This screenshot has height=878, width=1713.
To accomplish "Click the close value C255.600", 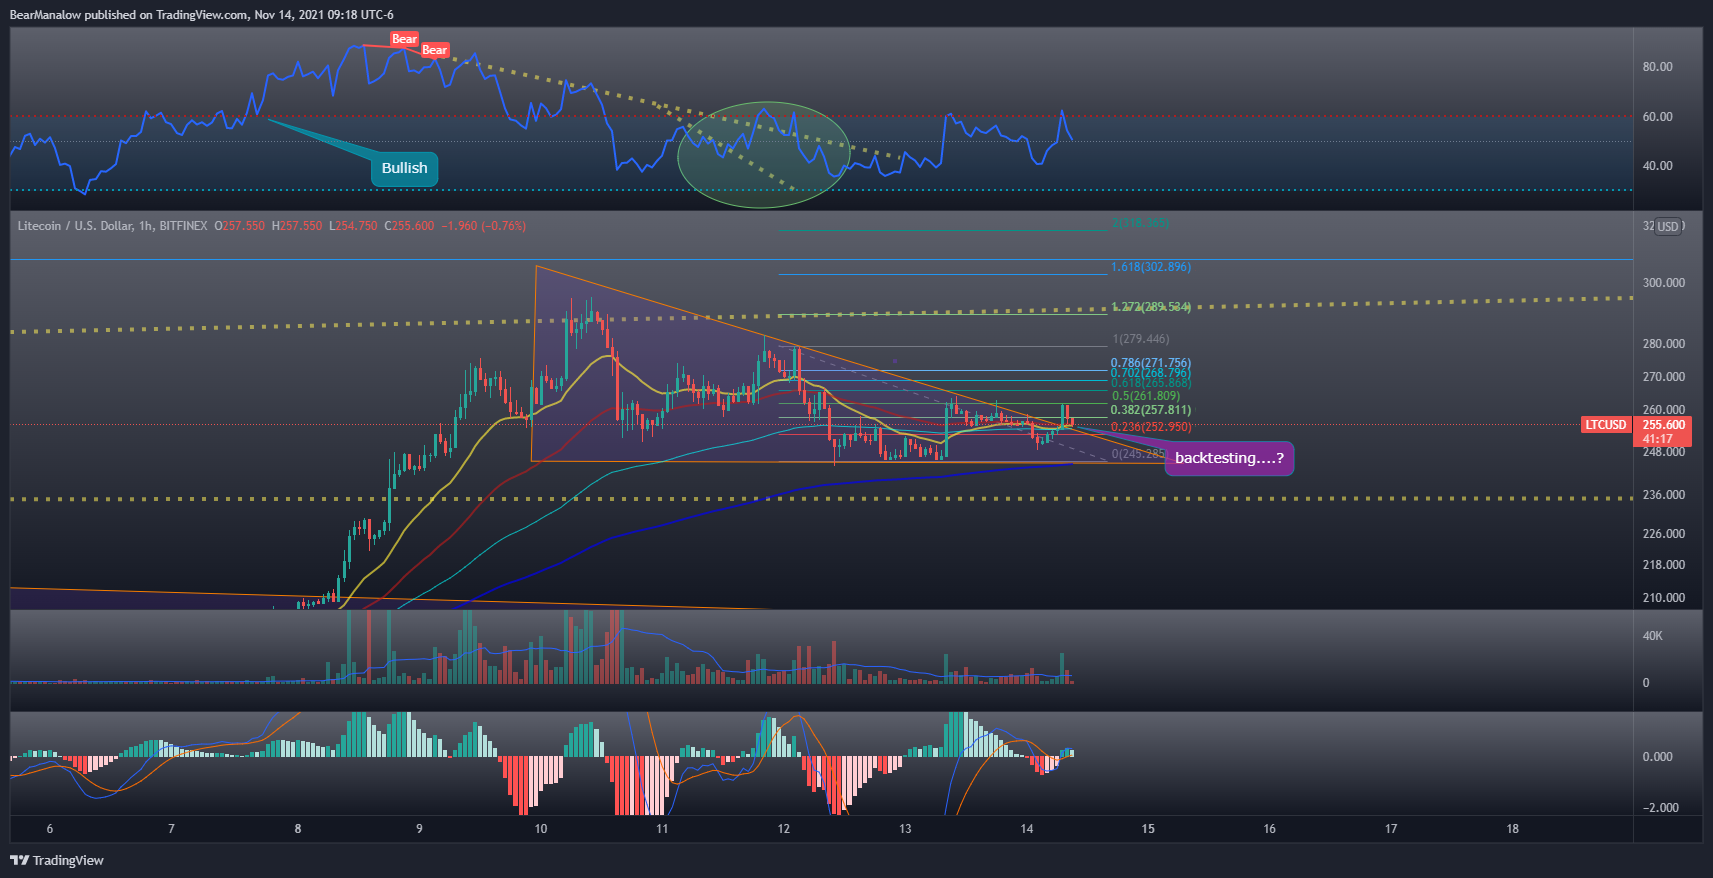I will pos(409,226).
